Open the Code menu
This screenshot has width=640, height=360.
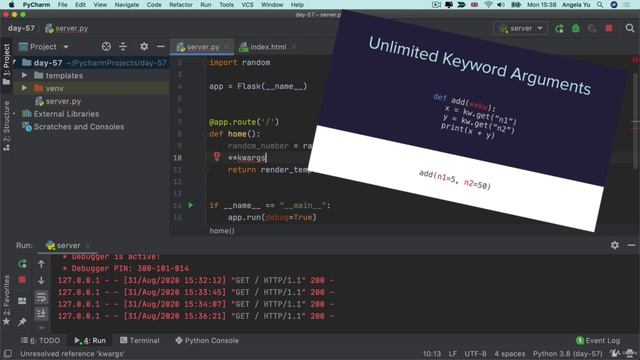(154, 5)
